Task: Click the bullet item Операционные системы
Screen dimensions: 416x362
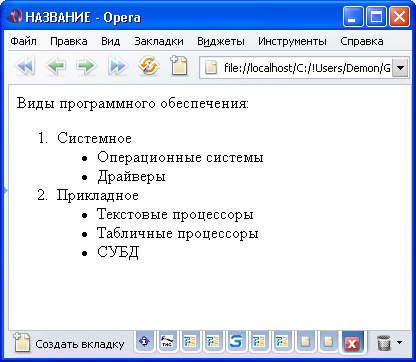Action: click(180, 157)
